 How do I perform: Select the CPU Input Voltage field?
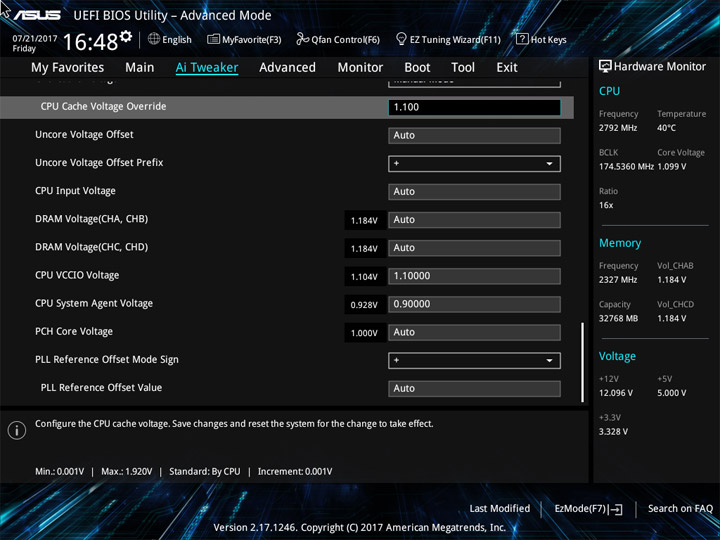[474, 191]
